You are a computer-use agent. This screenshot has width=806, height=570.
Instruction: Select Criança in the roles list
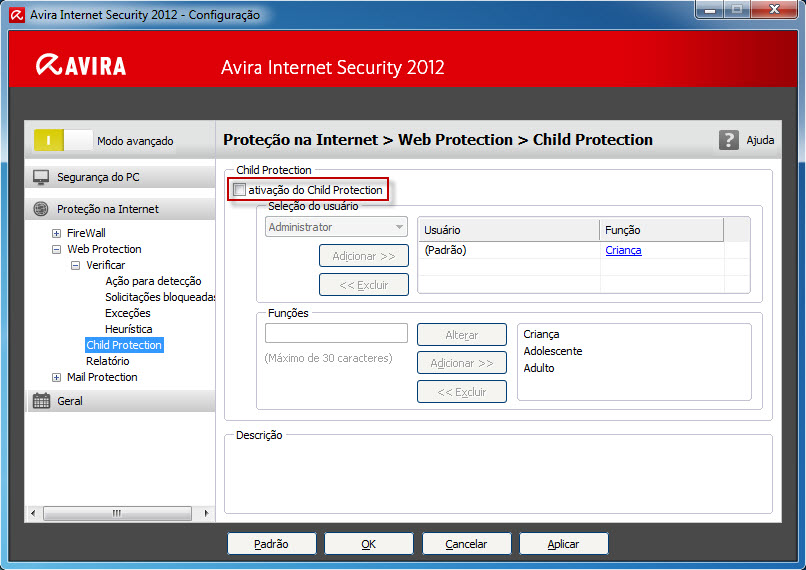pyautogui.click(x=541, y=334)
